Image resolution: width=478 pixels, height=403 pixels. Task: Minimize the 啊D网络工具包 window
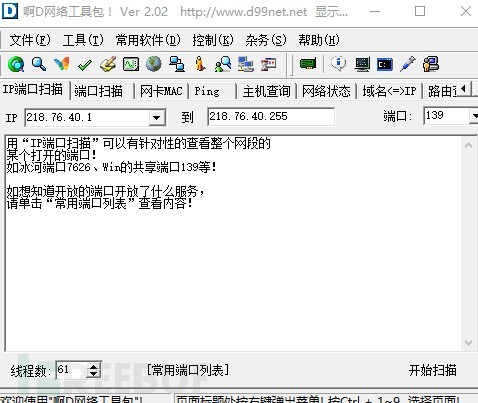[x=375, y=12]
